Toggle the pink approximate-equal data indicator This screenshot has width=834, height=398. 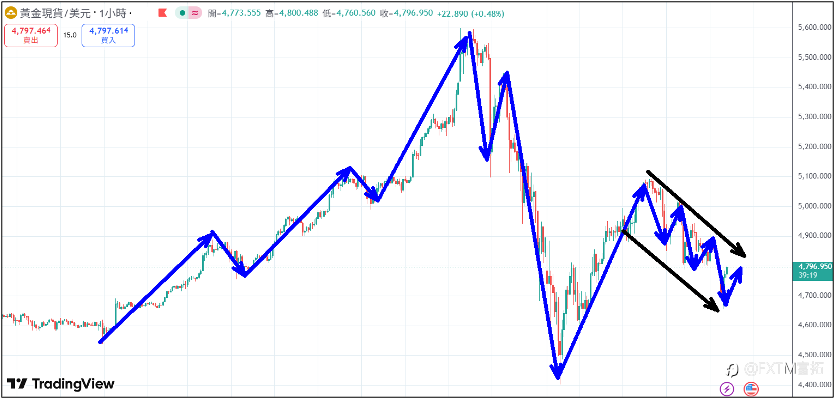195,12
